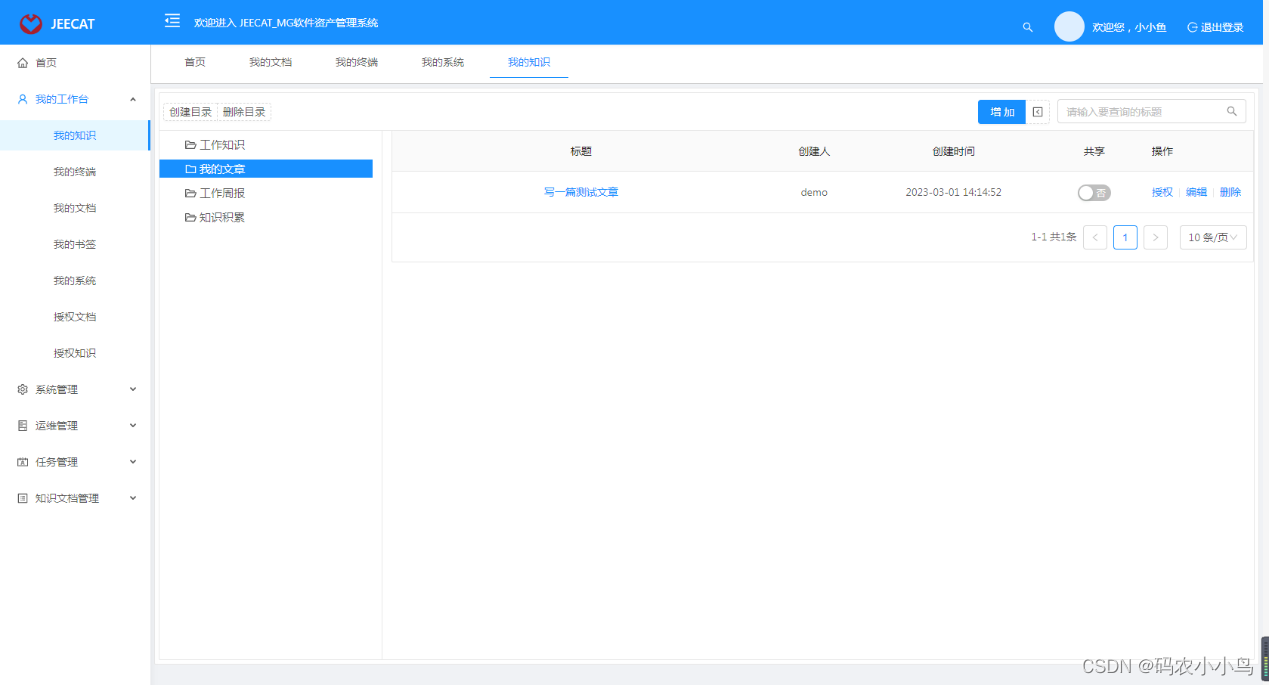Screen dimensions: 1269x685
Task: Open 我的终端 in the sidebar
Action: (75, 172)
